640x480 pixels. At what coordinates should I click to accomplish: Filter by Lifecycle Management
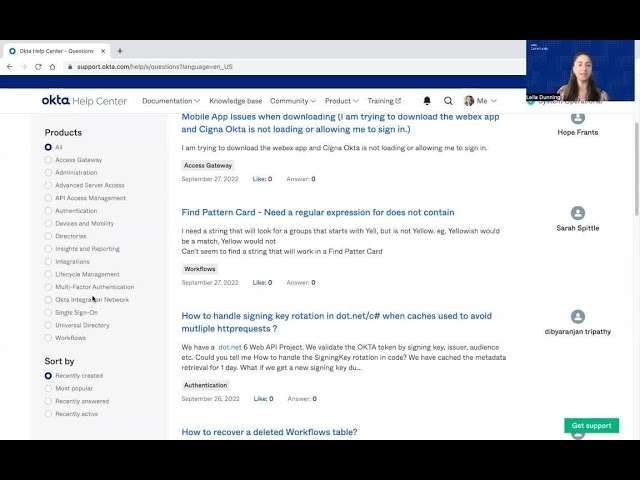48,274
